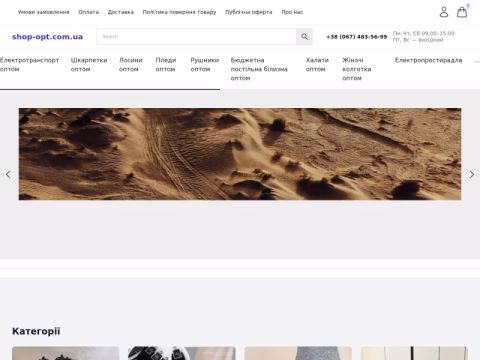Select Рушники оптом category
Image resolution: width=480 pixels, height=360 pixels.
click(205, 65)
